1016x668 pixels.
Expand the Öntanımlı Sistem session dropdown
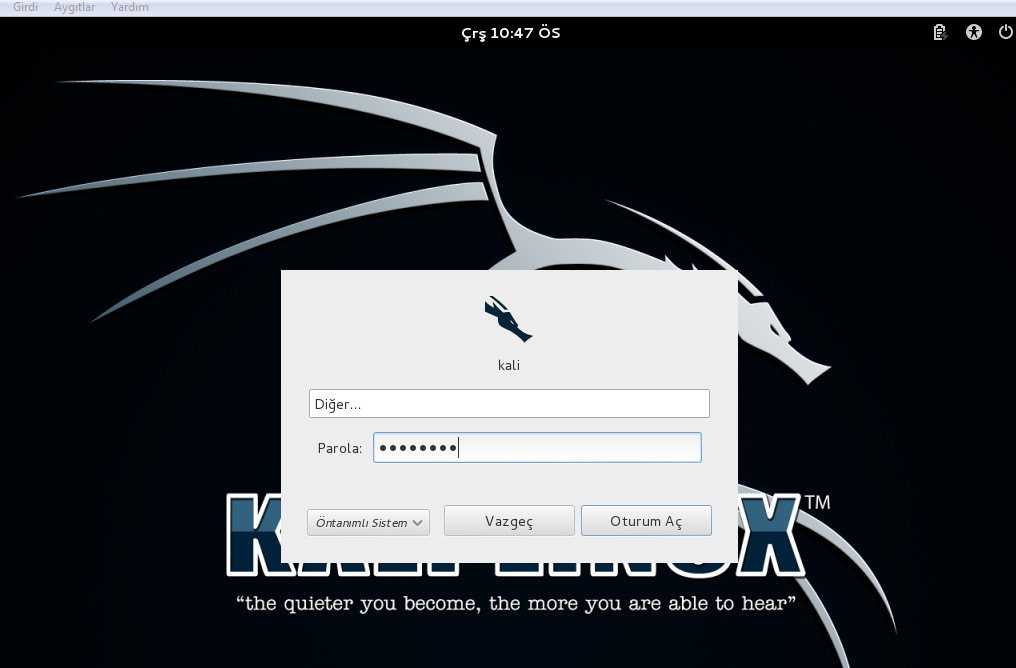point(368,522)
